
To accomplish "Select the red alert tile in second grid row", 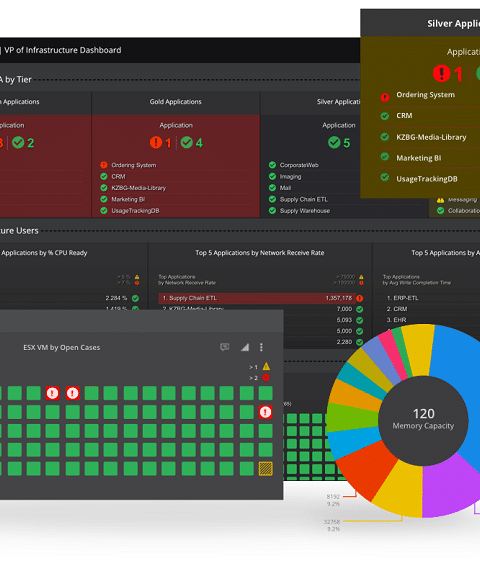I will click(x=265, y=412).
